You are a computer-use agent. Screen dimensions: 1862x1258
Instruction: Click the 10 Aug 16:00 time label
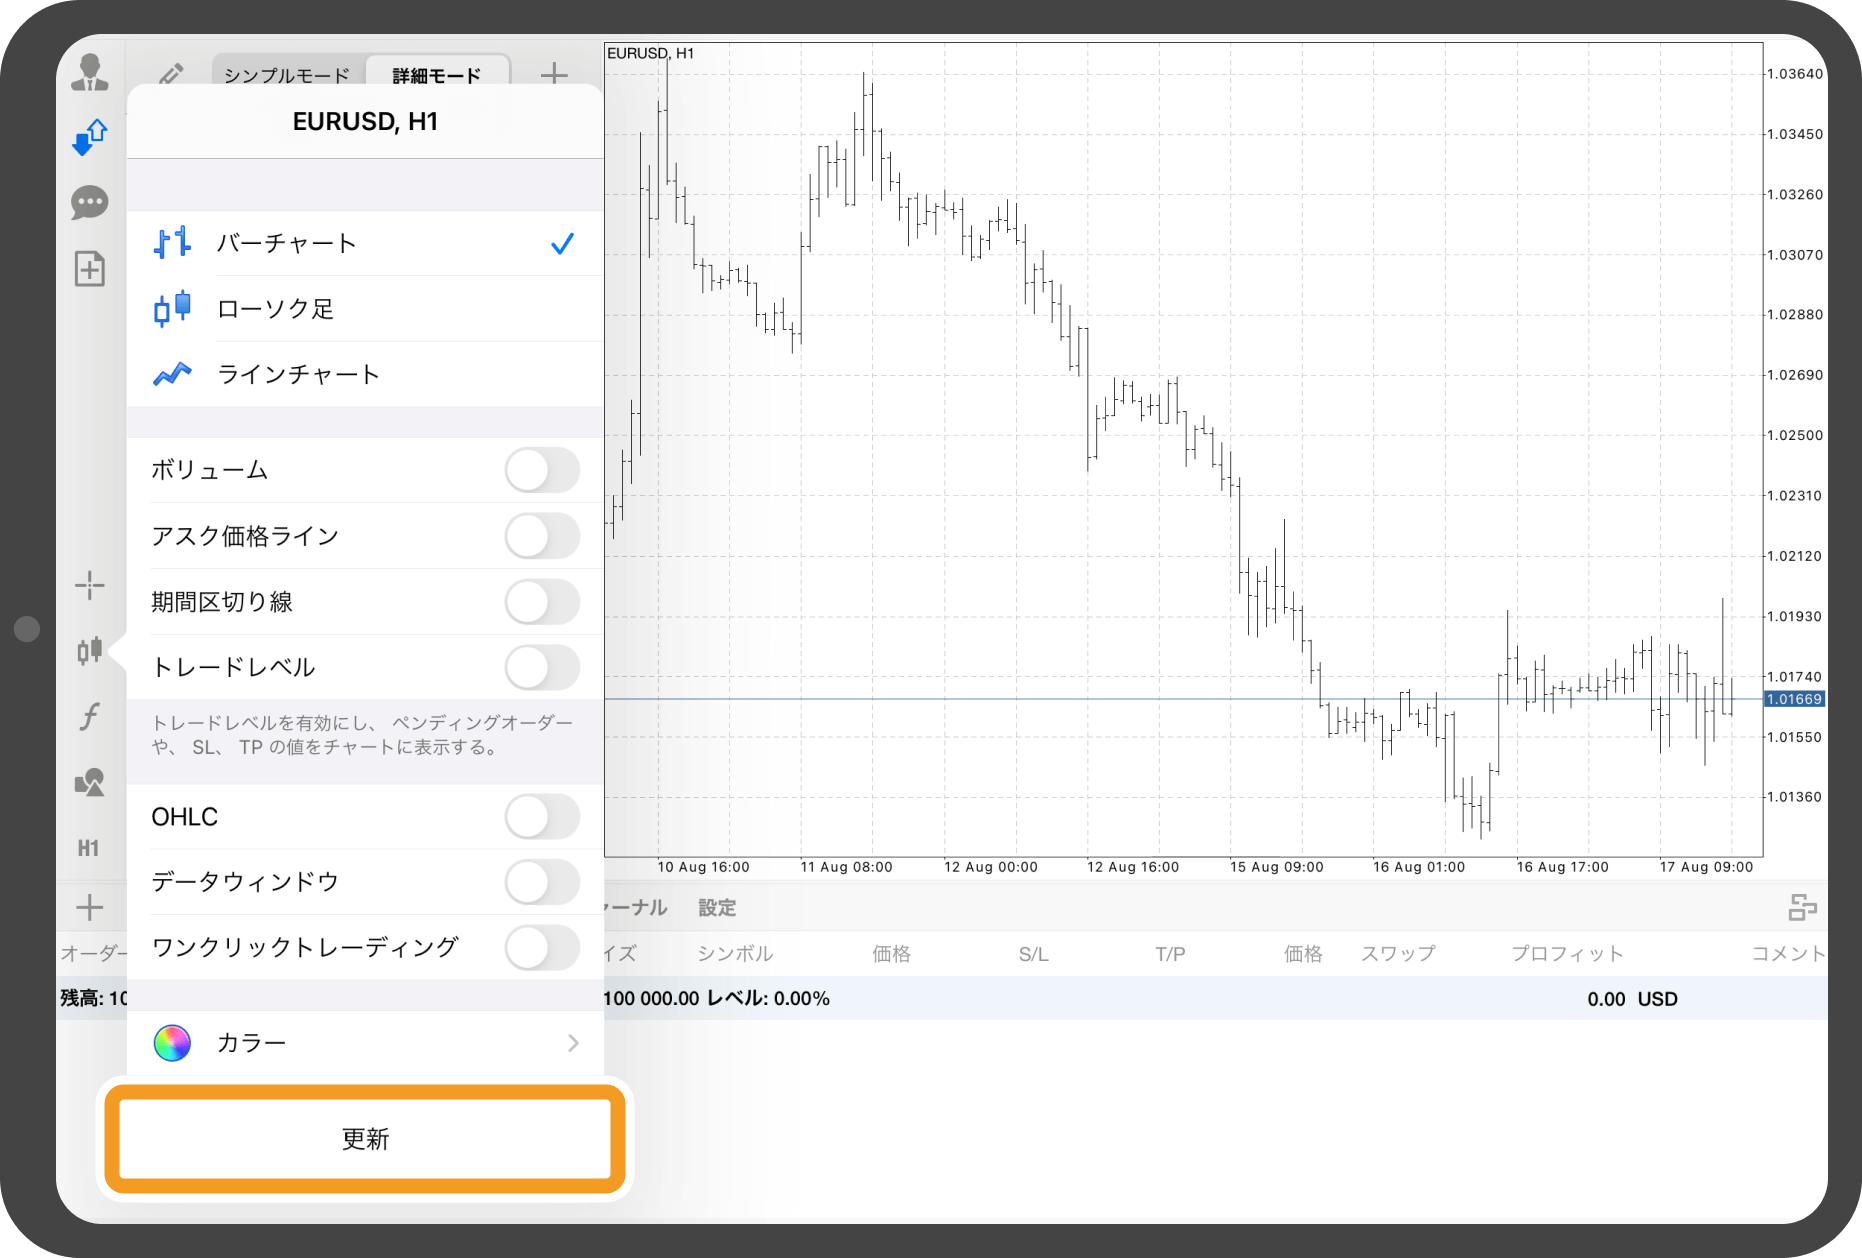(x=703, y=867)
